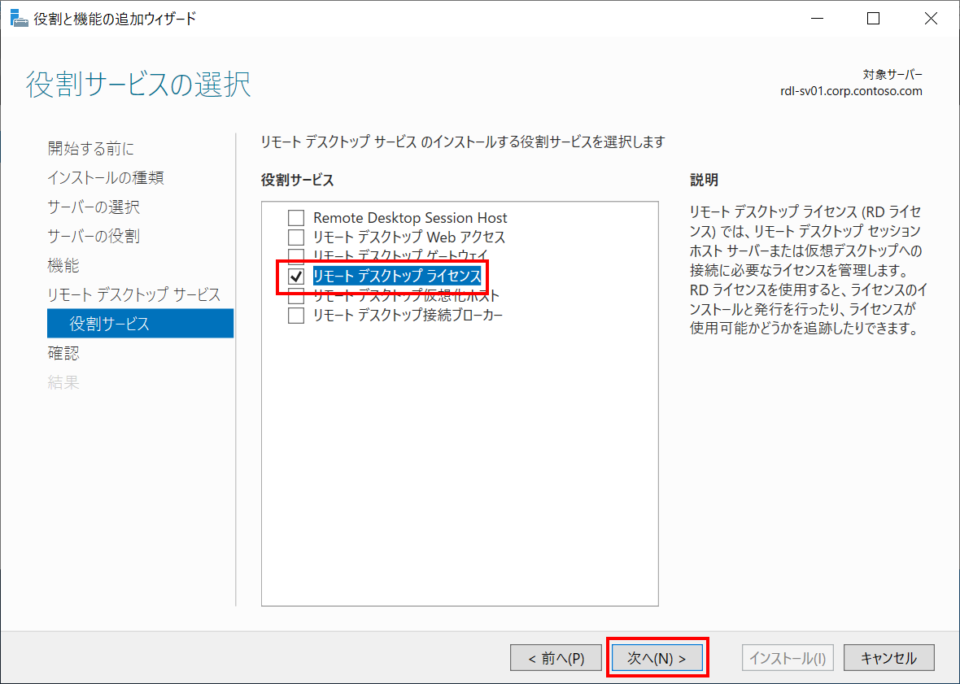
Task: Enable リモート デスクトップ接続ブローカー checkbox
Action: (296, 315)
